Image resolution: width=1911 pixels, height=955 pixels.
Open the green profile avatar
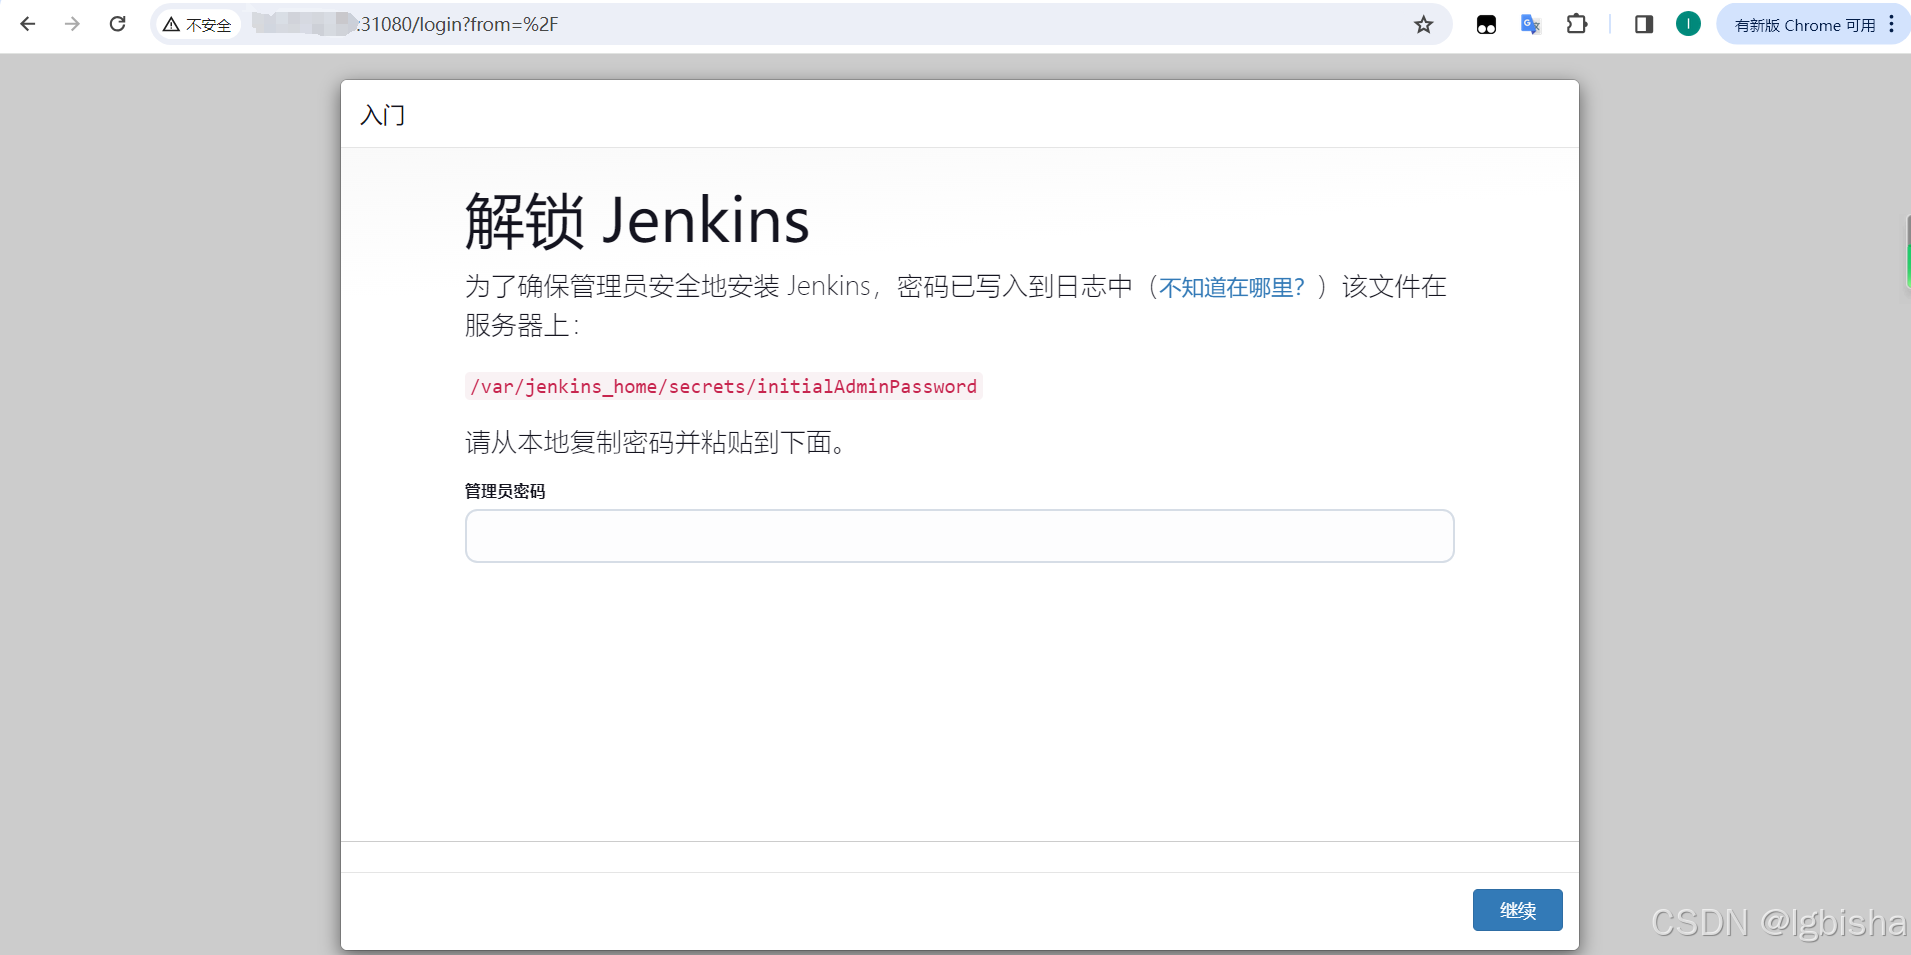tap(1688, 24)
